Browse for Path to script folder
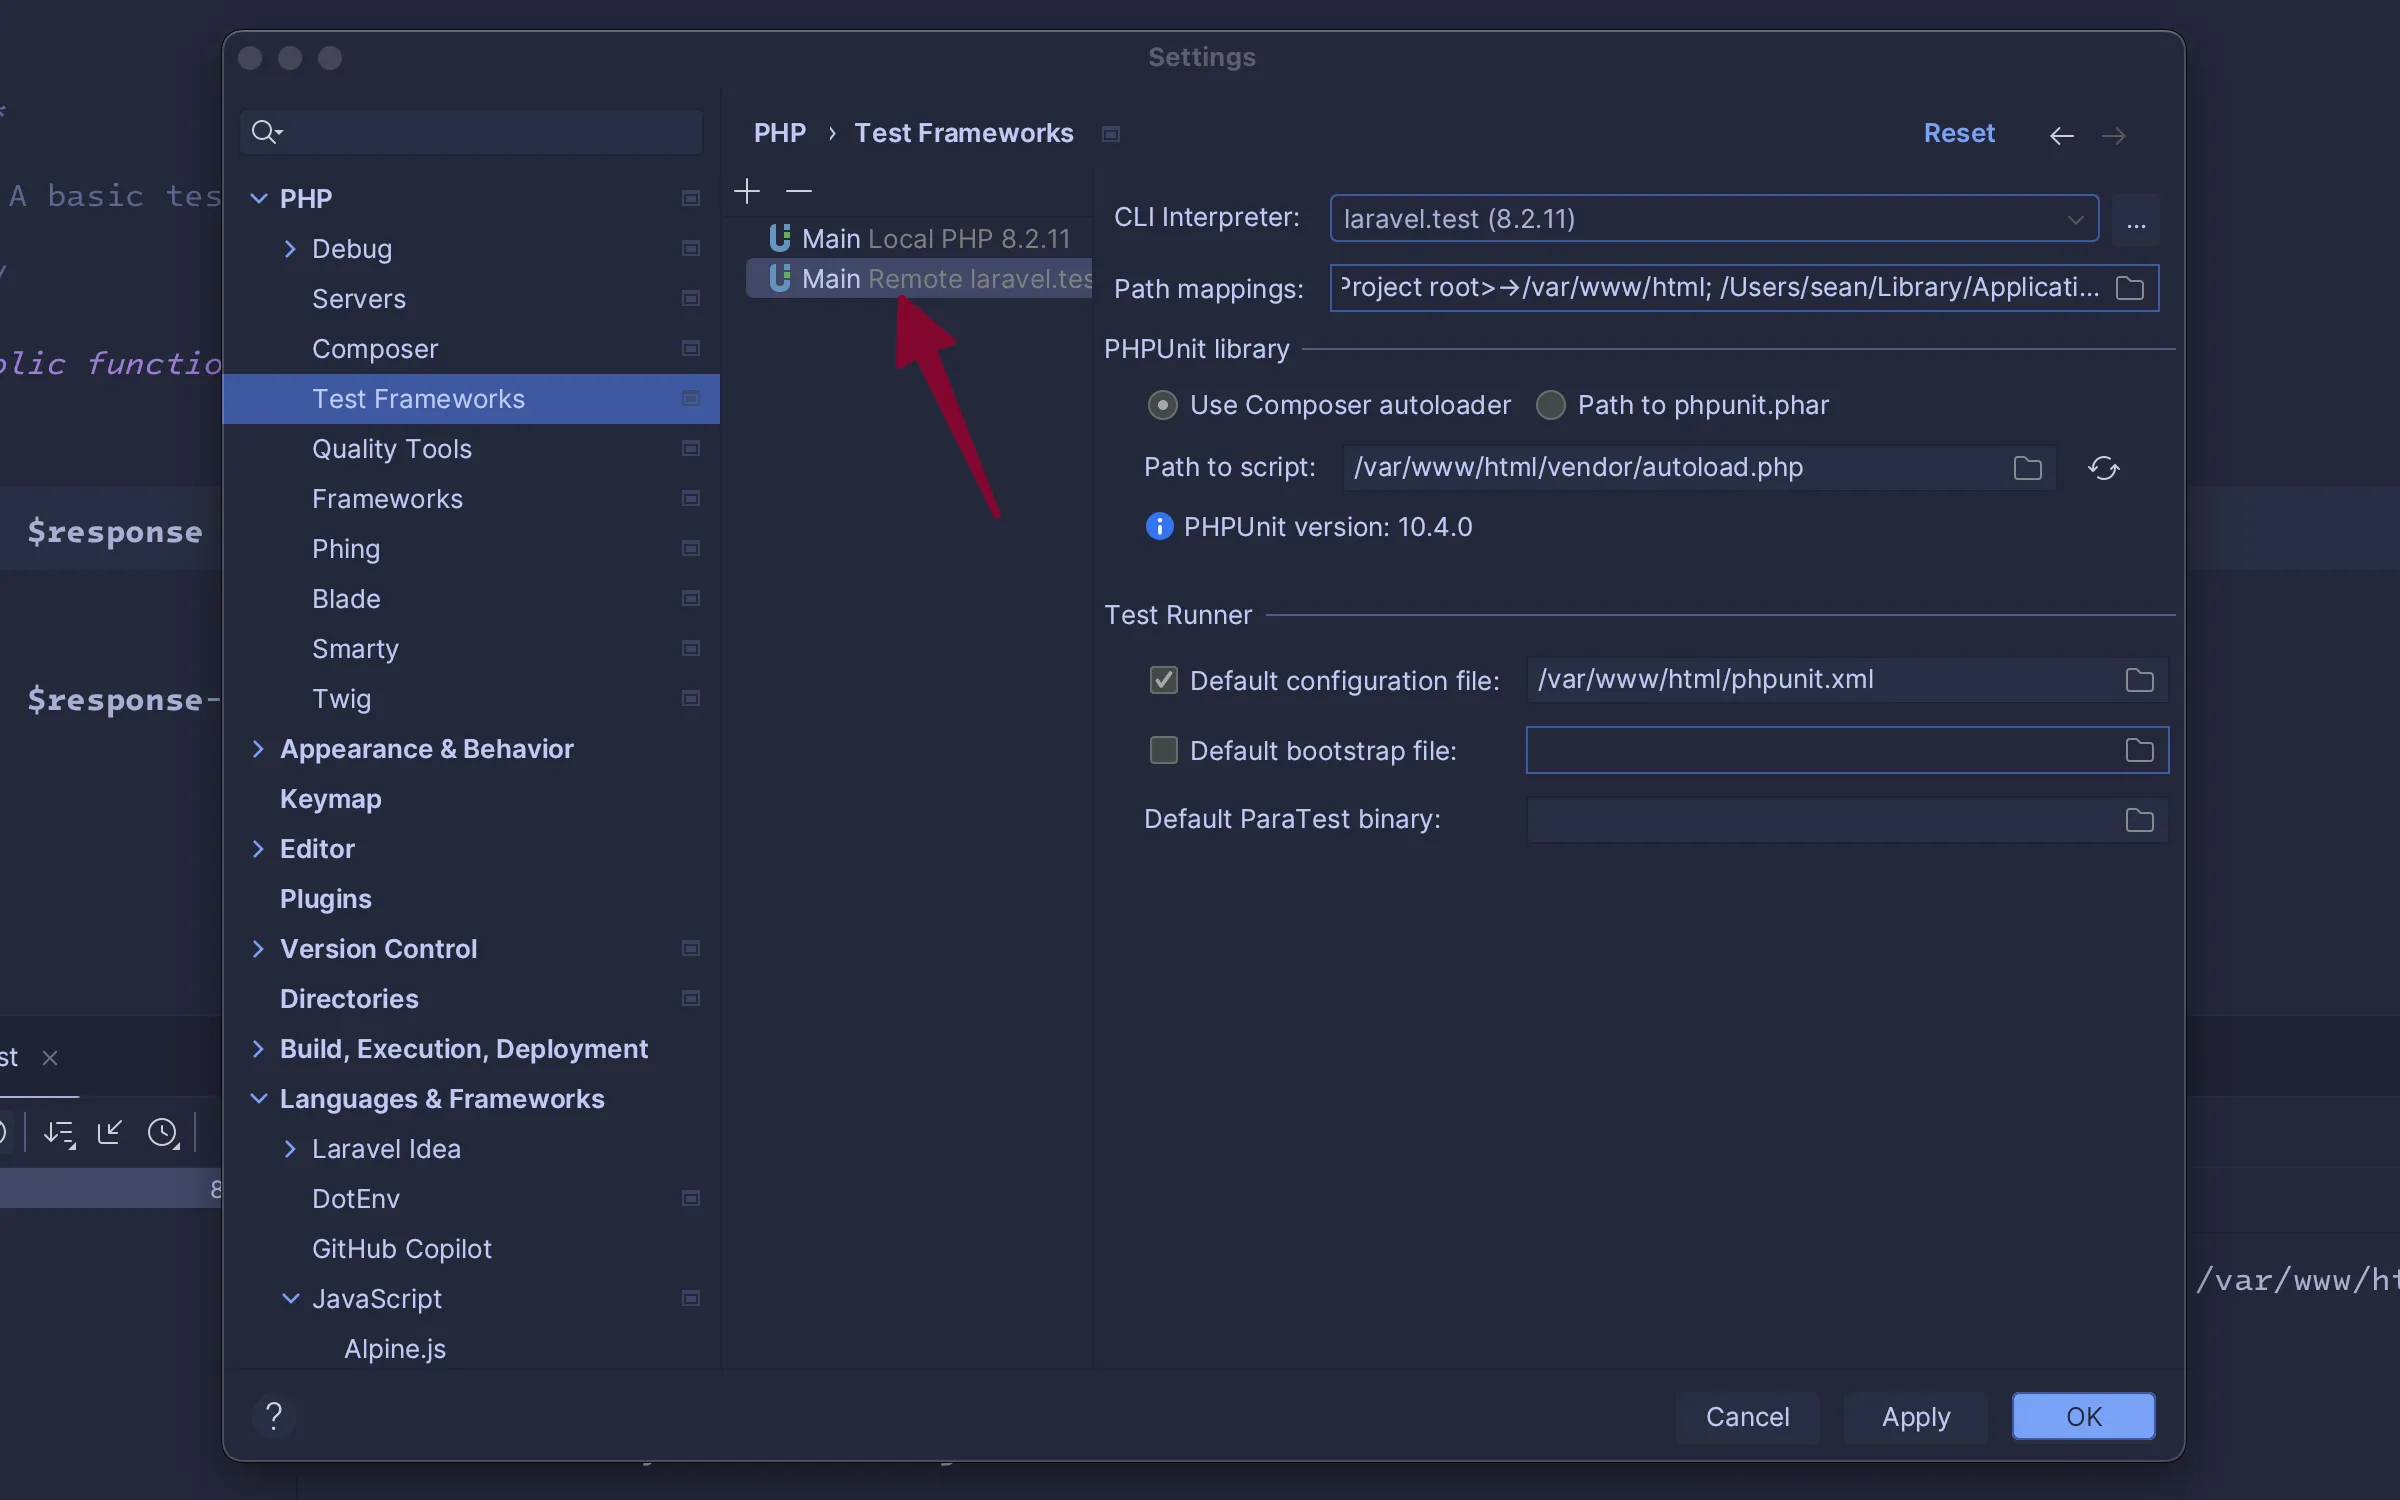The image size is (2400, 1500). (2027, 468)
